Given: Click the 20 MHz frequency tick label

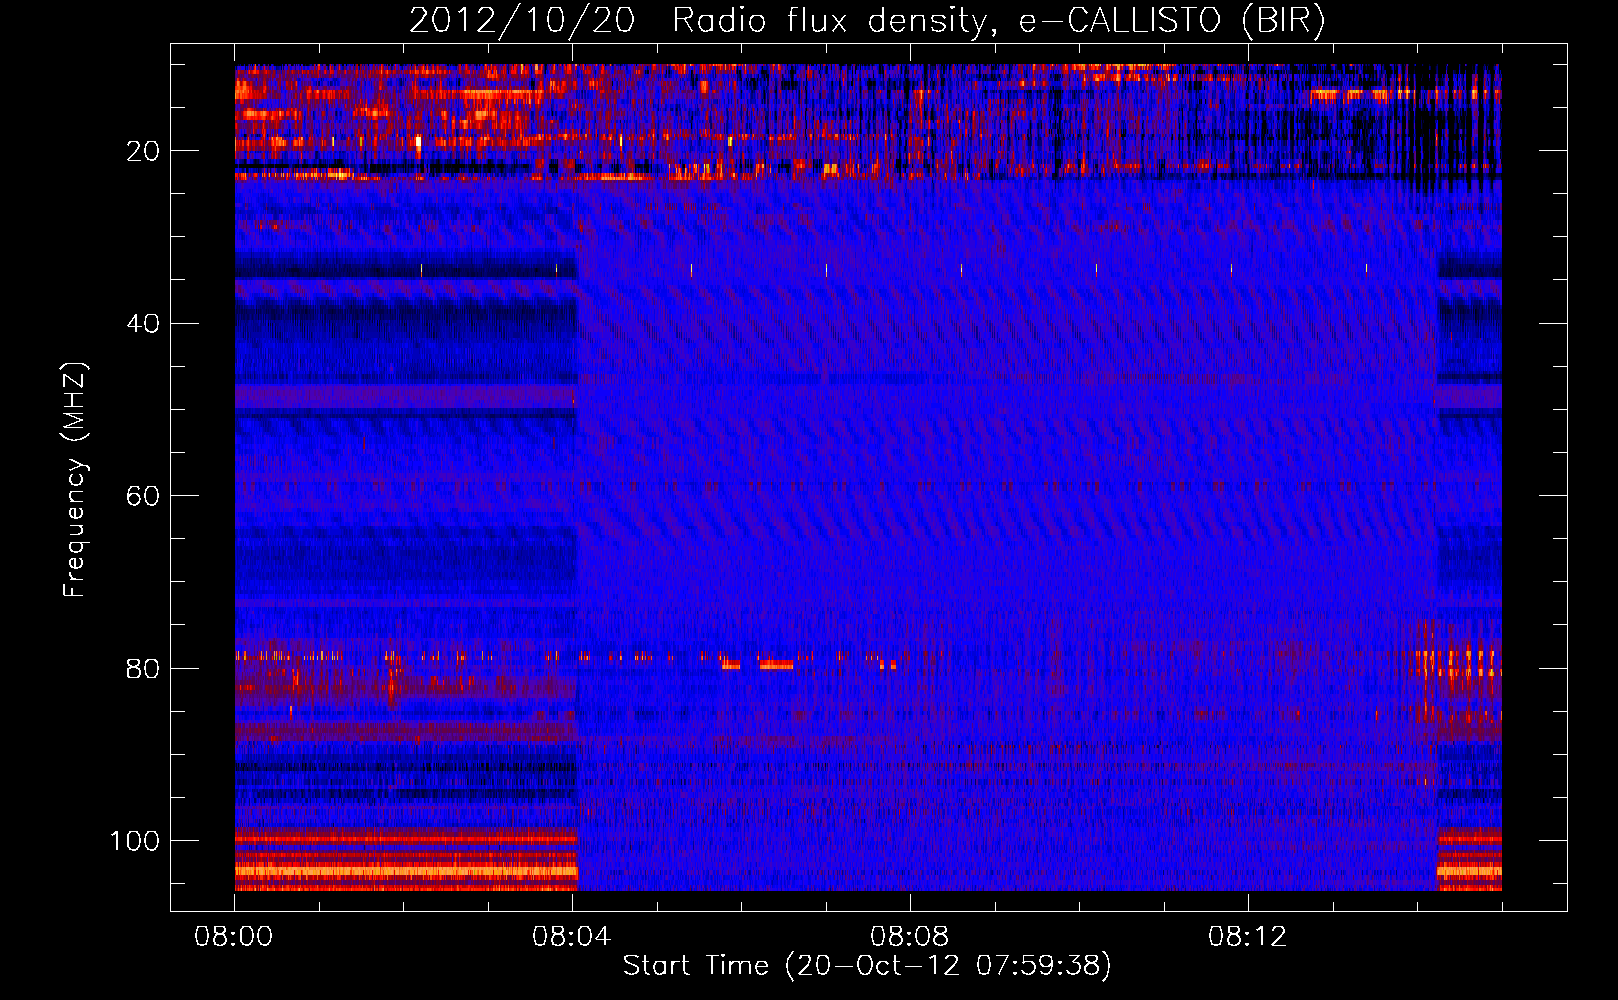Looking at the screenshot, I should (x=143, y=151).
